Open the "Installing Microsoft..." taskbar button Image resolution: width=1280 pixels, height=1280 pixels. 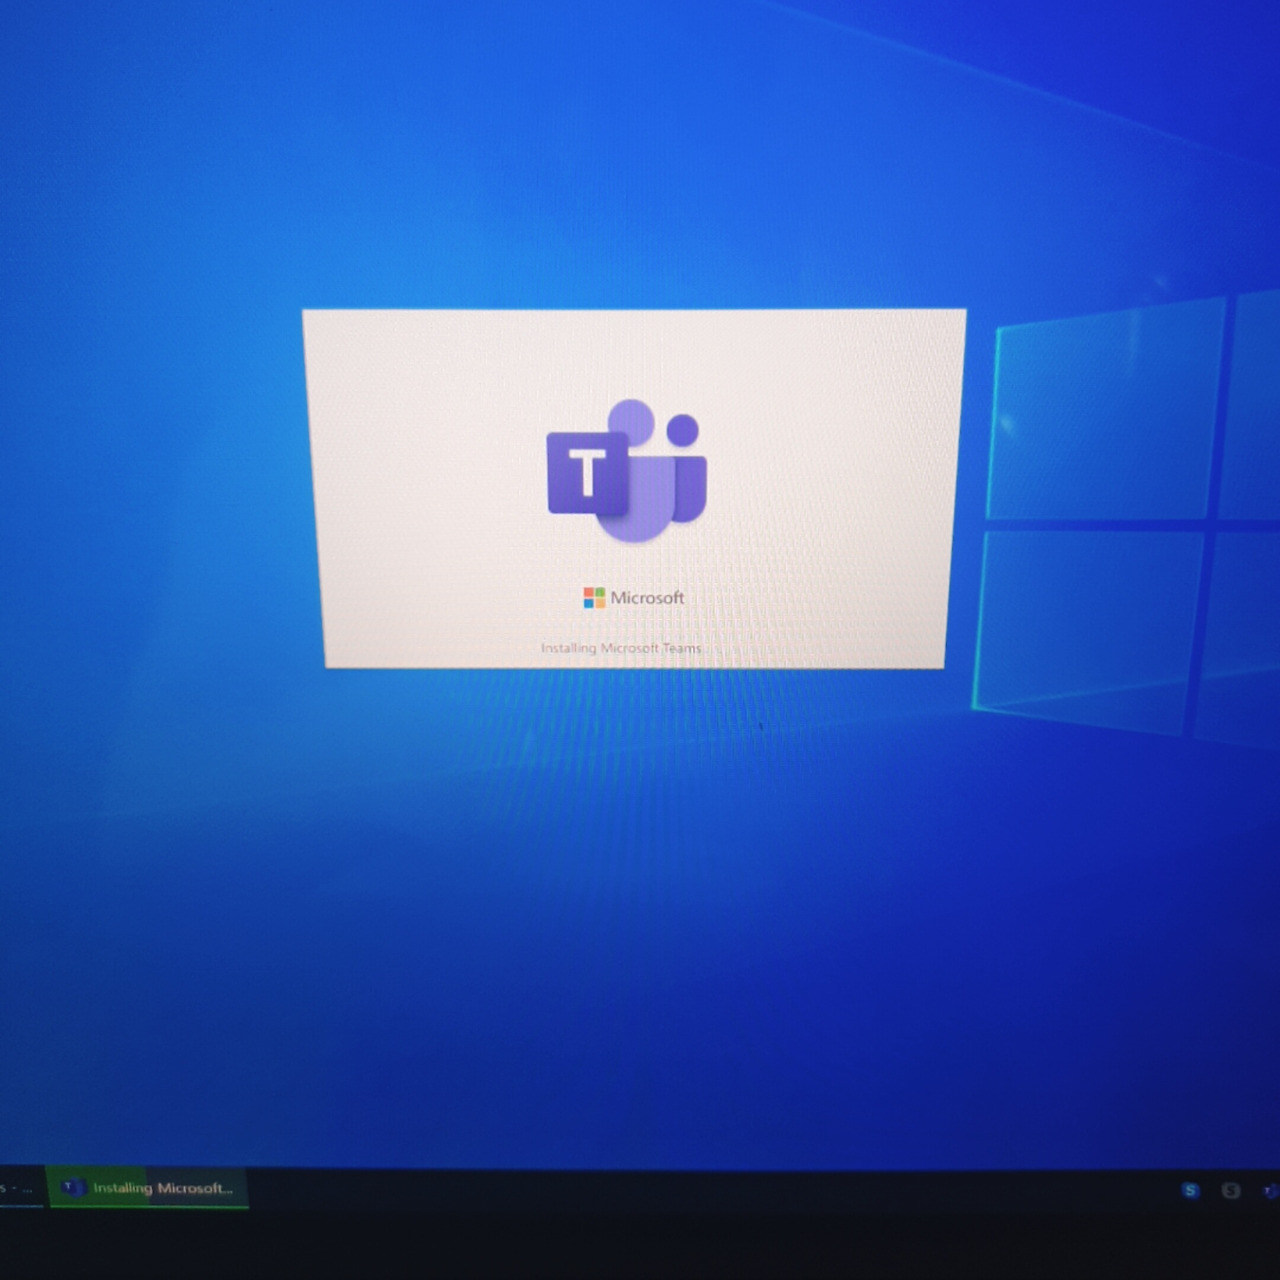(147, 1188)
